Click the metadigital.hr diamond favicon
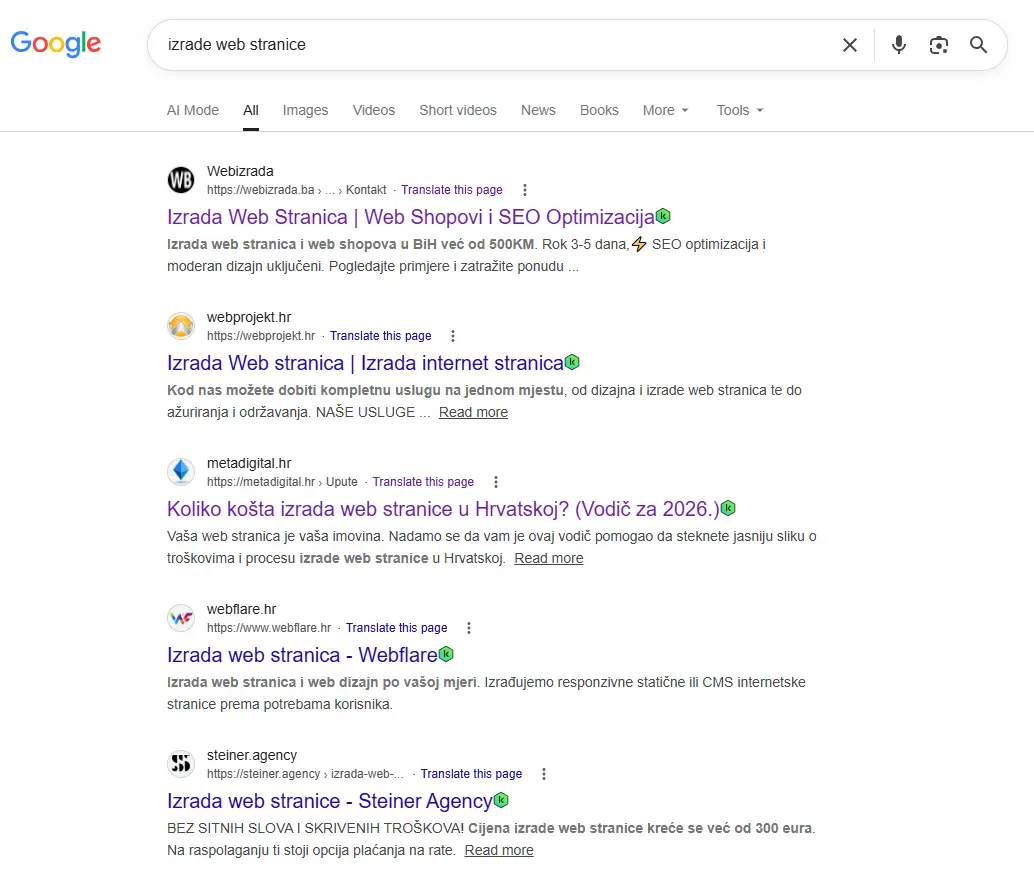Image resolution: width=1034 pixels, height=889 pixels. tap(181, 472)
